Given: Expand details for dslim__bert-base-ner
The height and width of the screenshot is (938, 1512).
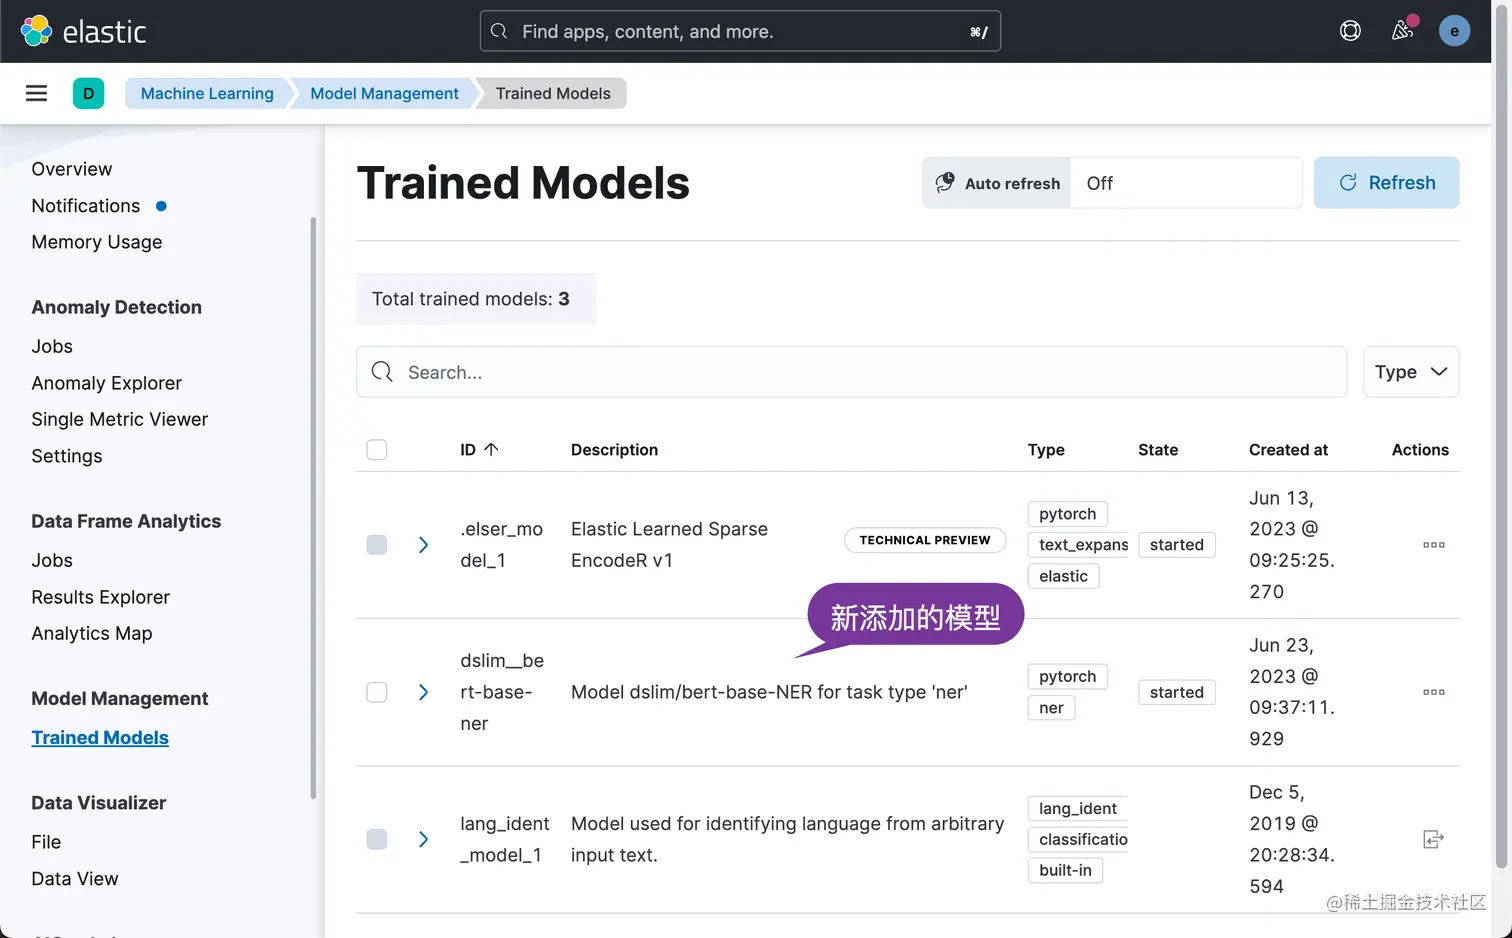Looking at the screenshot, I should [423, 692].
